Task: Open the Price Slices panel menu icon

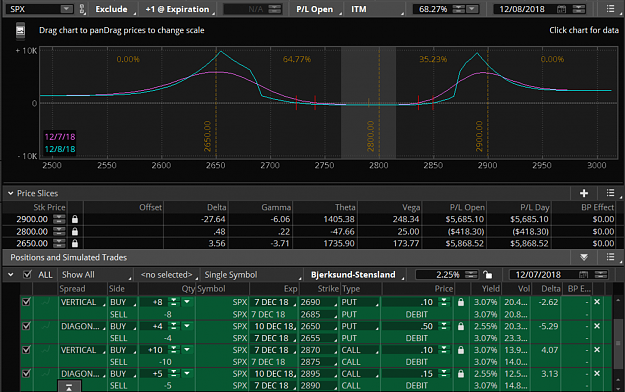Action: [610, 193]
